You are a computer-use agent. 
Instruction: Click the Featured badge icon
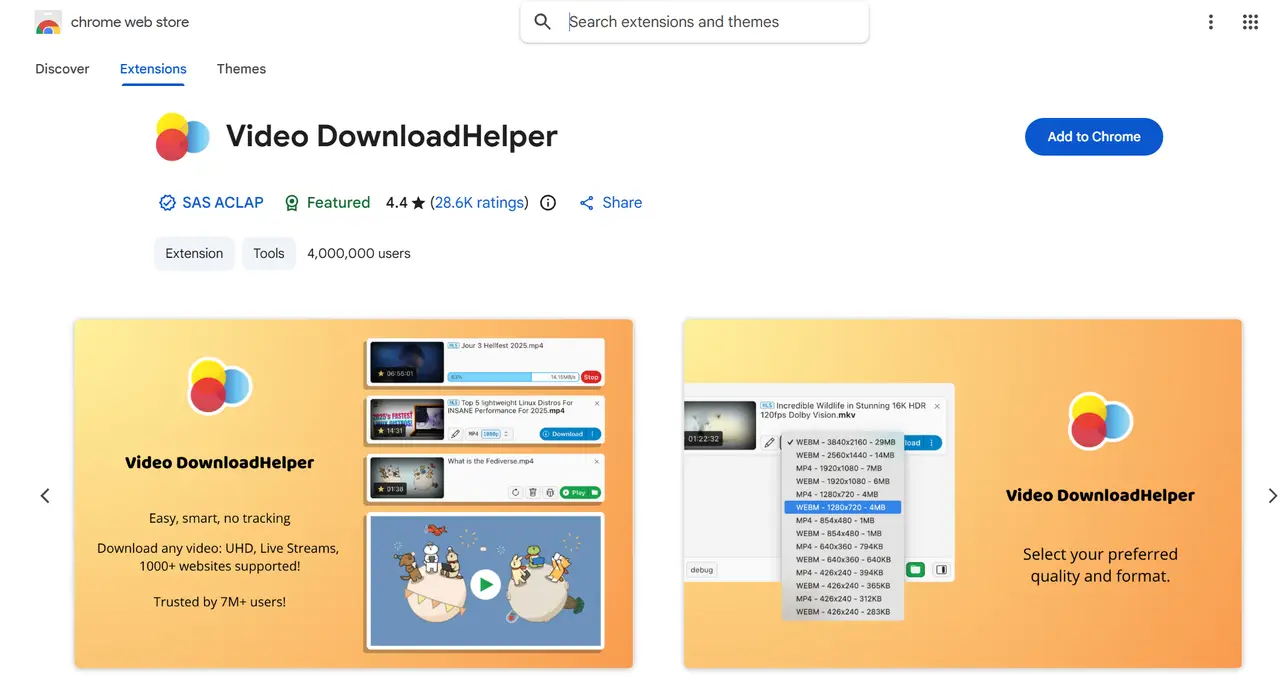tap(292, 203)
